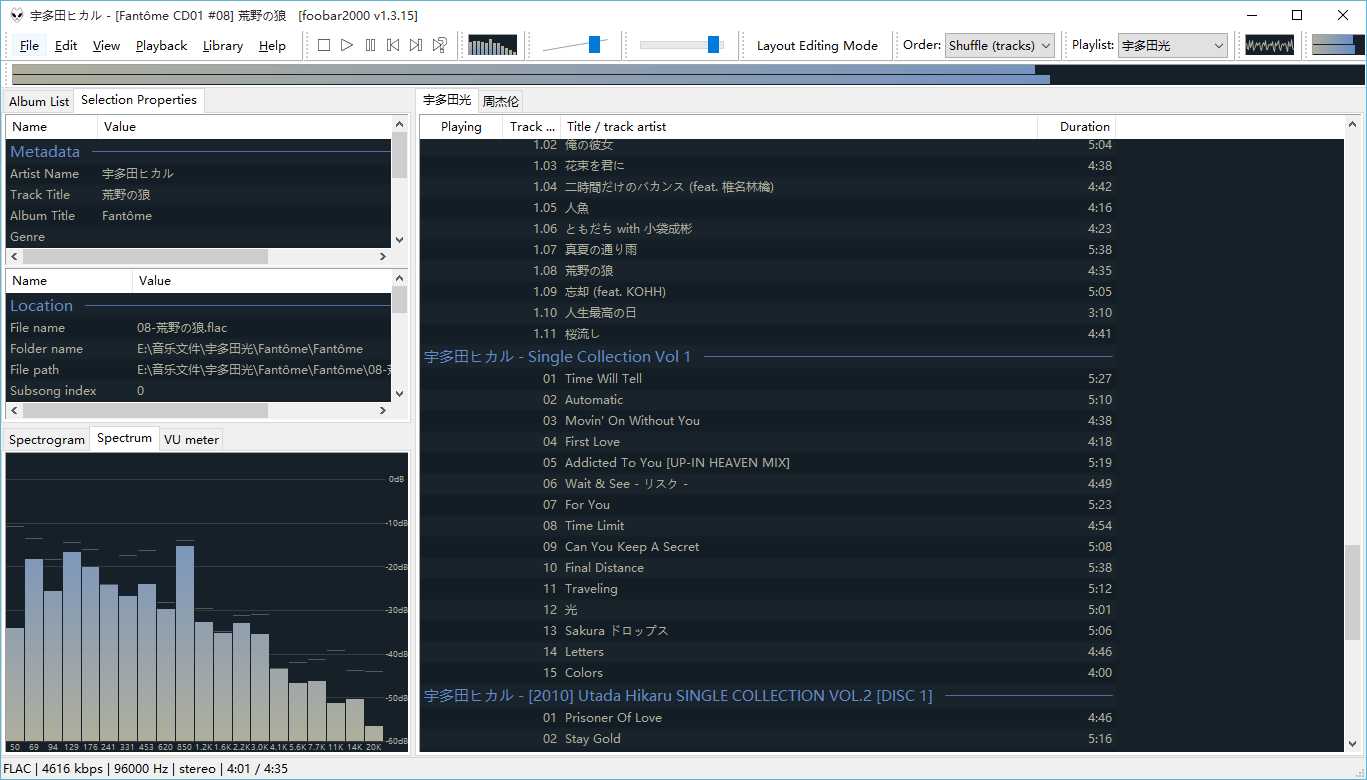Viewport: 1367px width, 780px height.
Task: Click Metadata panel Name column header
Action: coord(52,126)
